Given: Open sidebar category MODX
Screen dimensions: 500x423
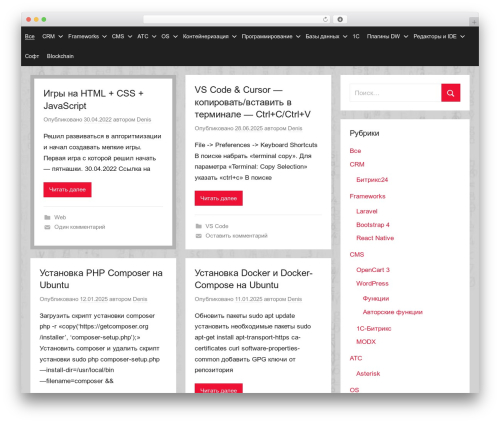Looking at the screenshot, I should 366,342.
